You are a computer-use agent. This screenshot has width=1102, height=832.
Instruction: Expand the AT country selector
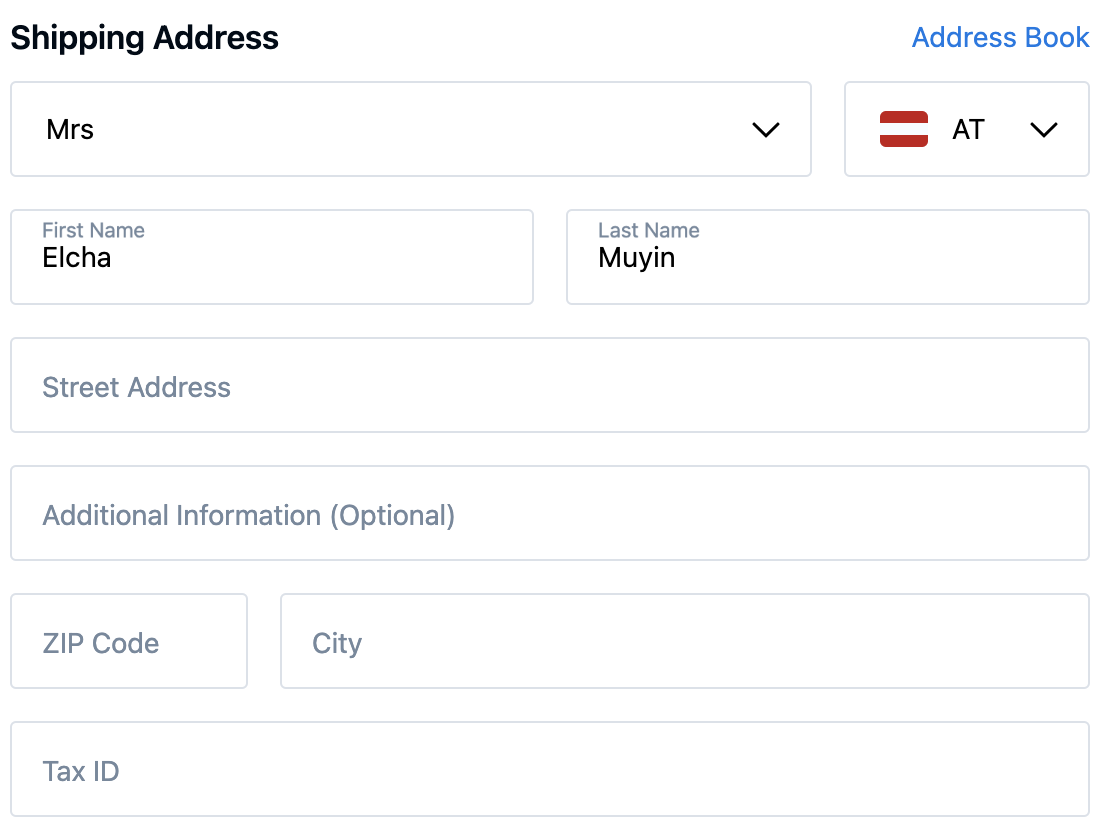tap(966, 130)
